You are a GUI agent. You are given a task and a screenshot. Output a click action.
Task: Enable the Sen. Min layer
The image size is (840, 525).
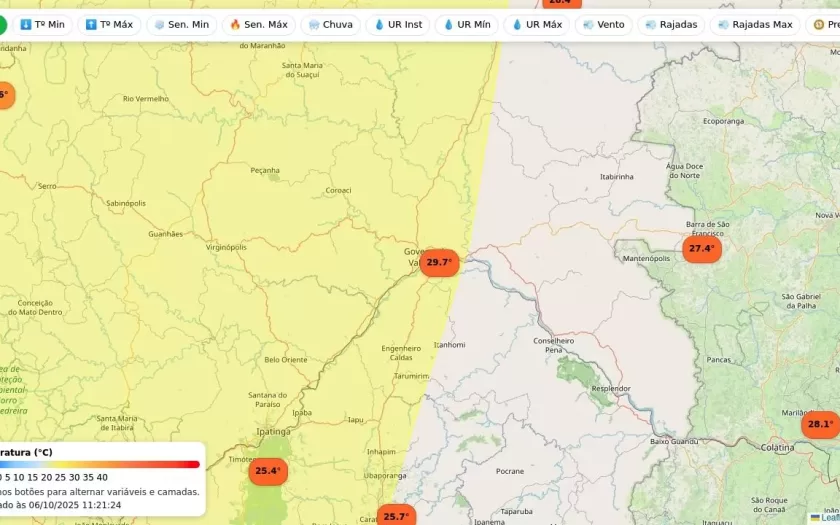pyautogui.click(x=182, y=24)
